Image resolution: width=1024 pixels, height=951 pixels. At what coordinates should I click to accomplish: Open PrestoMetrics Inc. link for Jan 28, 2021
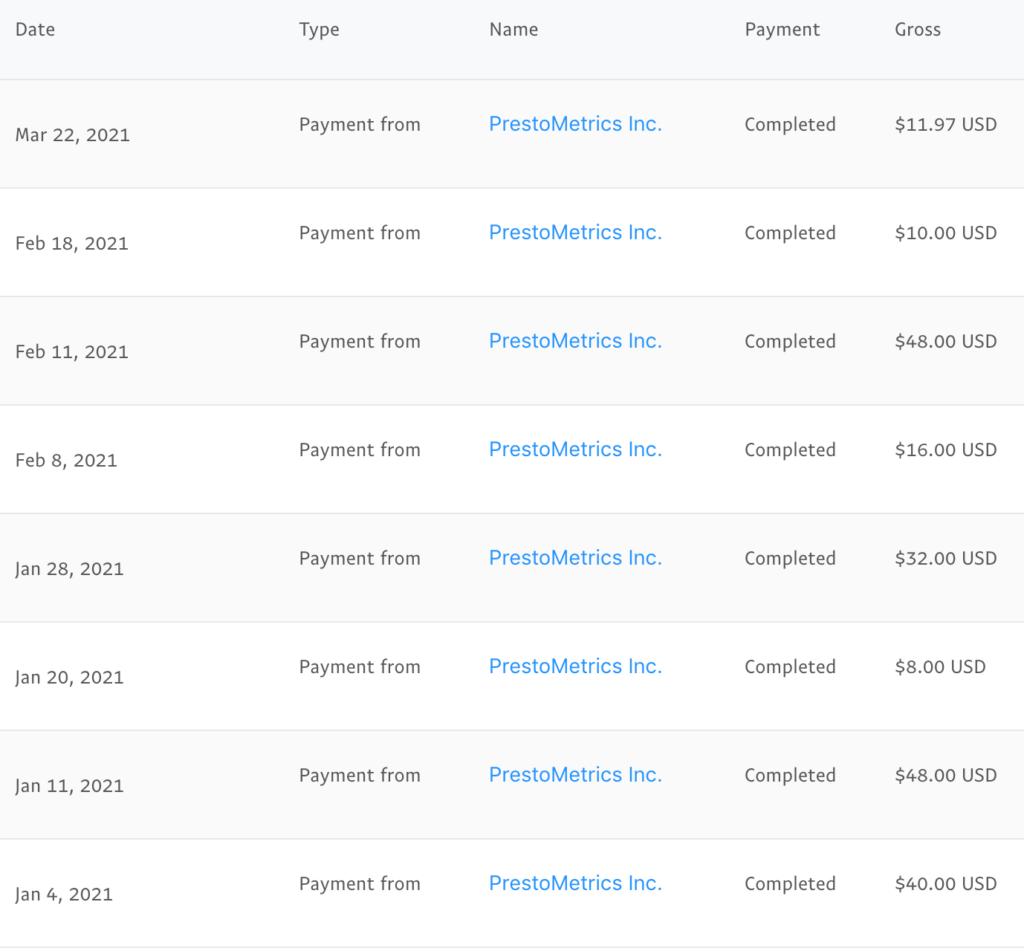coord(575,558)
